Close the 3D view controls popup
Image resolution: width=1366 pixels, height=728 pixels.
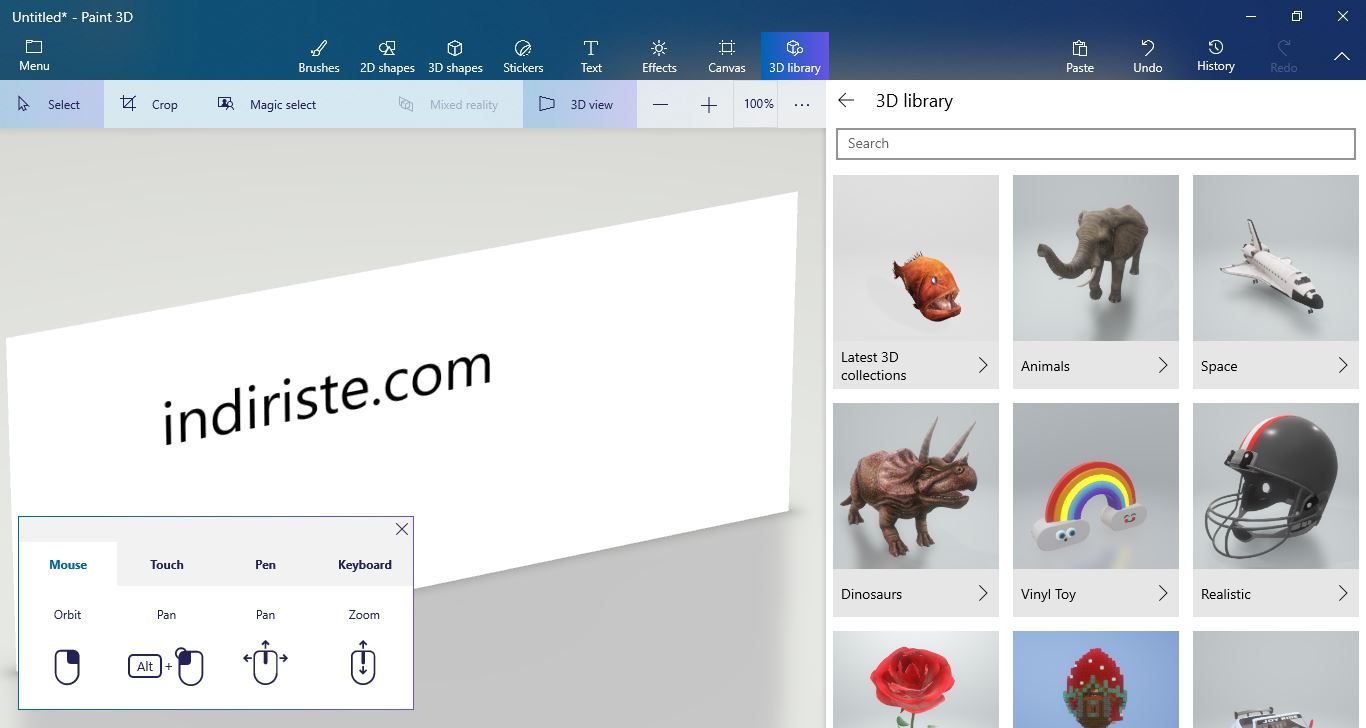402,529
